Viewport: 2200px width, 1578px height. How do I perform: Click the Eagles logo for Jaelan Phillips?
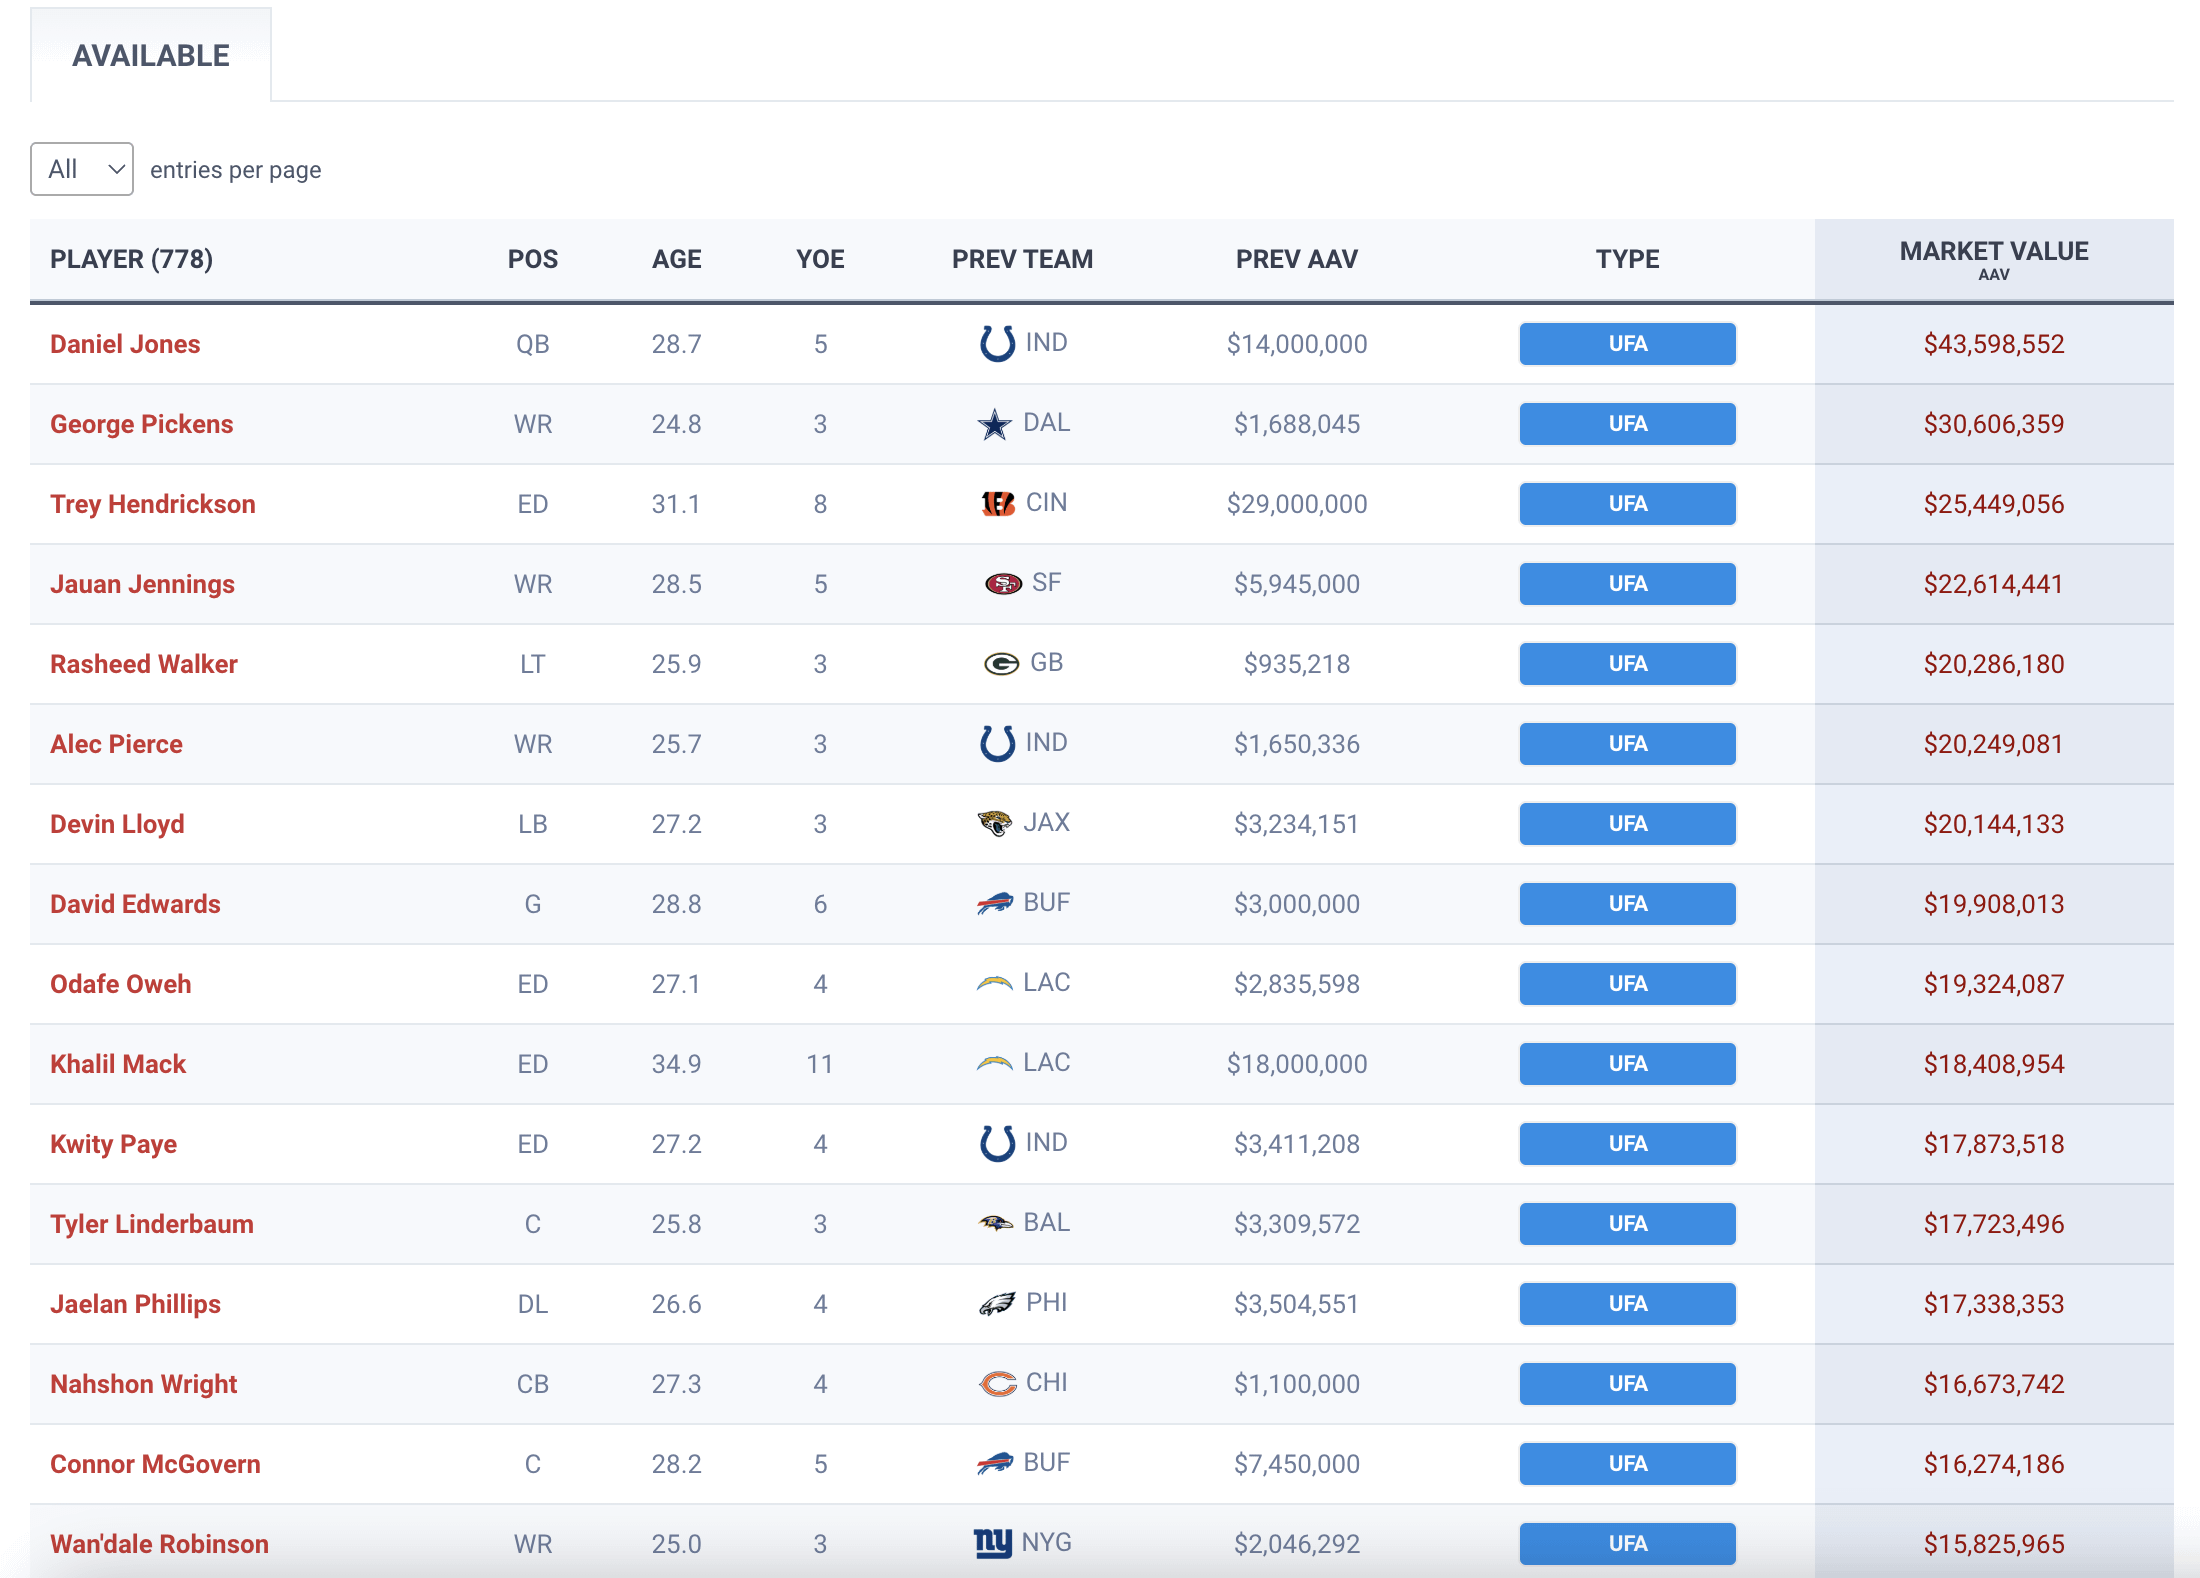(997, 1303)
